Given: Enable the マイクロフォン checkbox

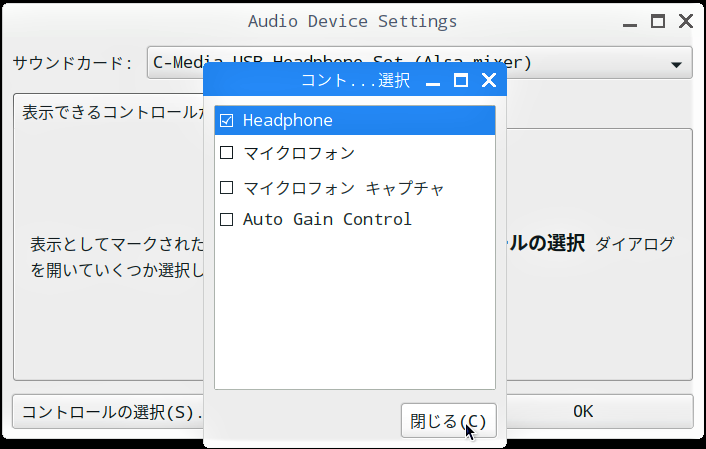Looking at the screenshot, I should point(226,153).
